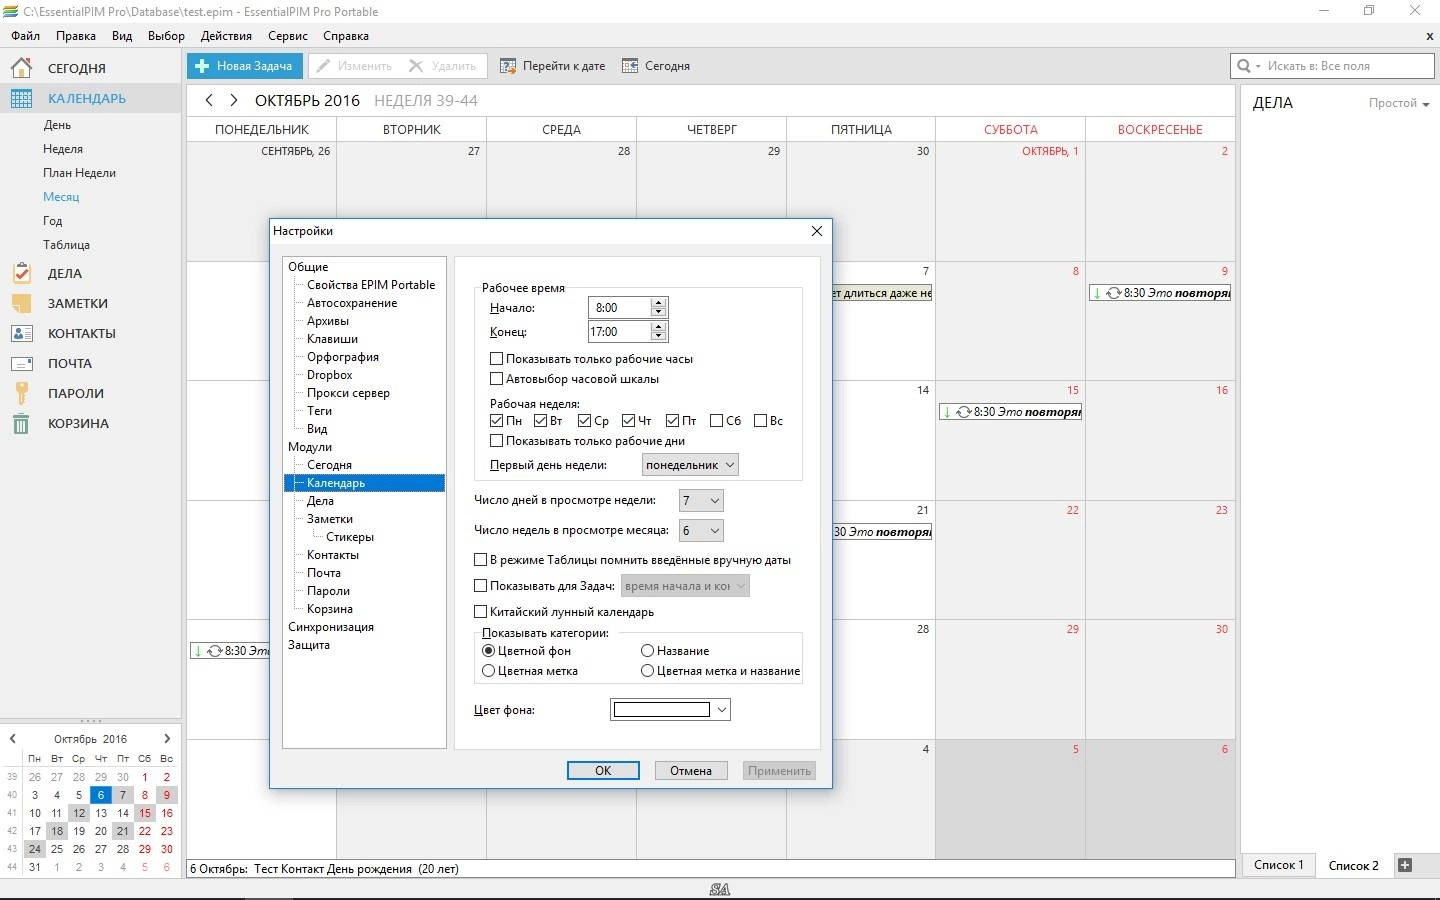Check Вс as working day
This screenshot has width=1440, height=900.
click(760, 421)
